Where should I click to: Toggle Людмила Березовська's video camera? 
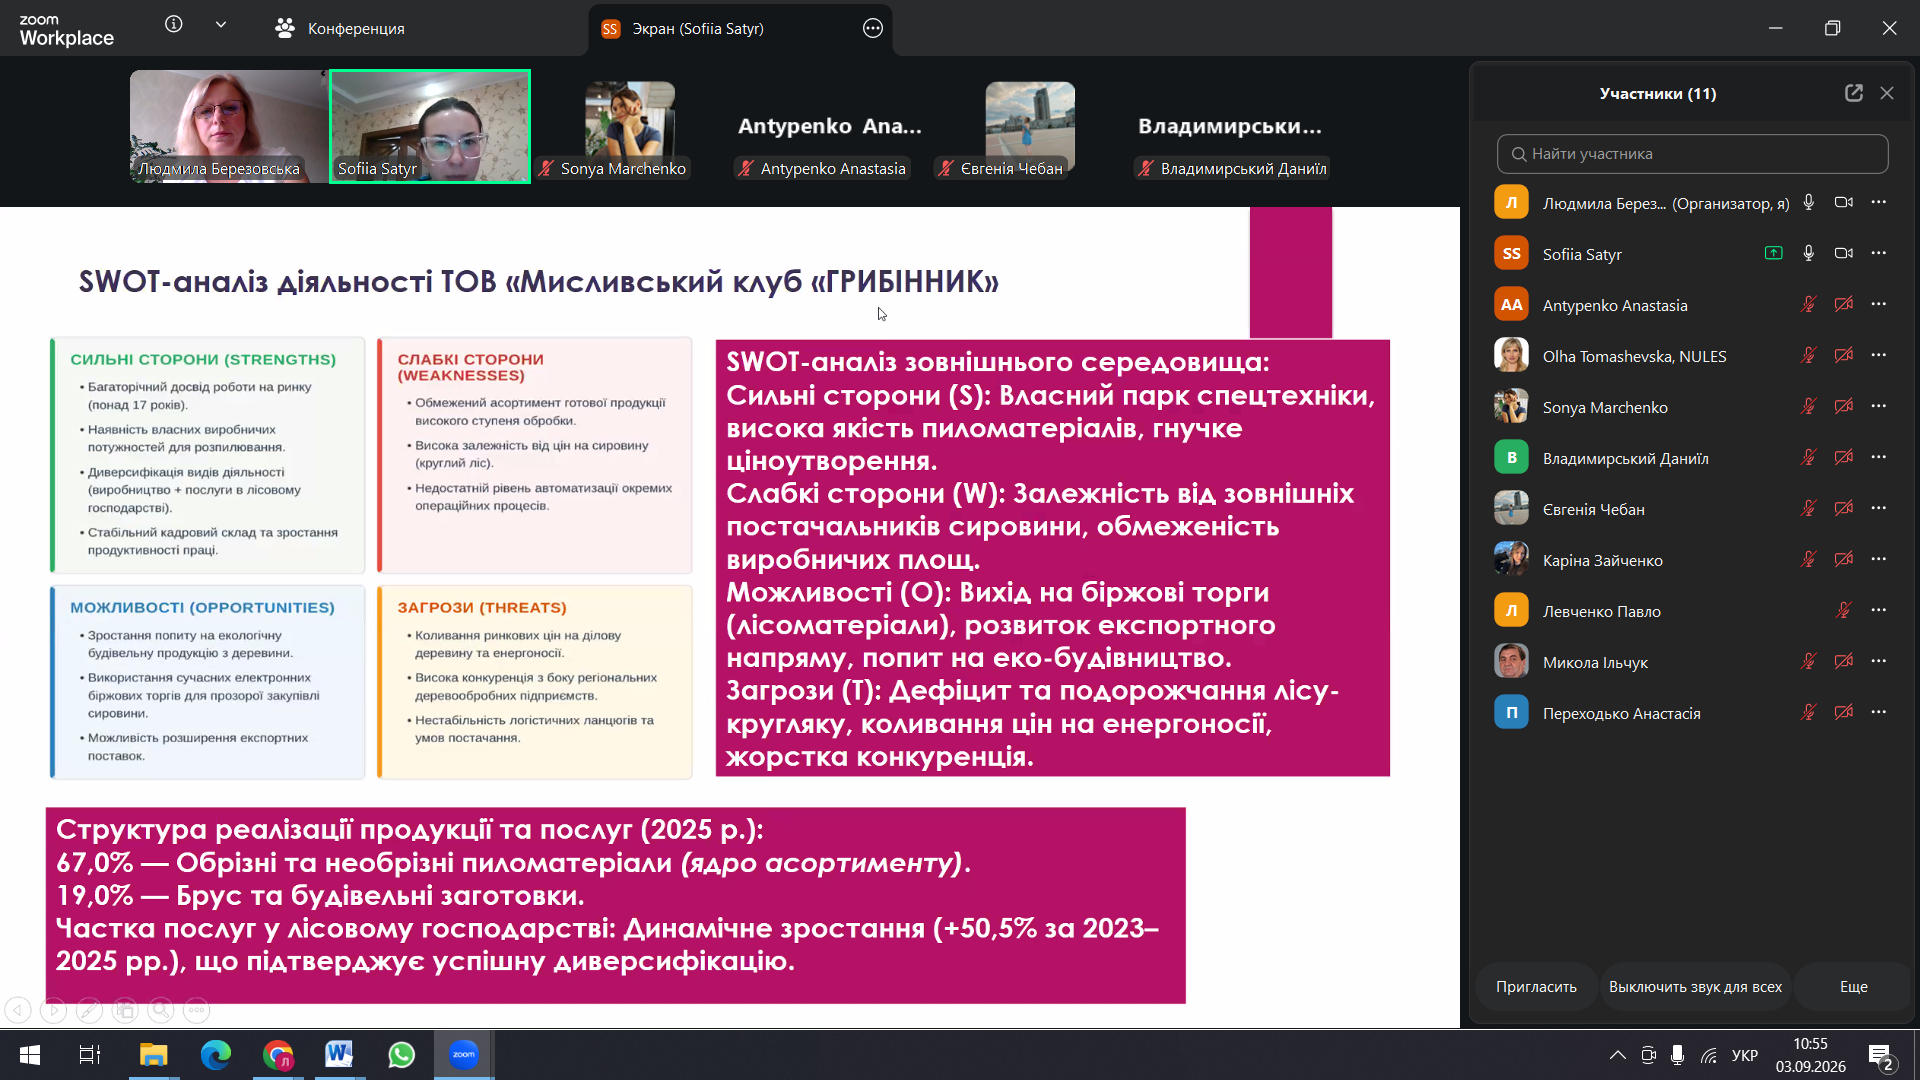click(1844, 202)
